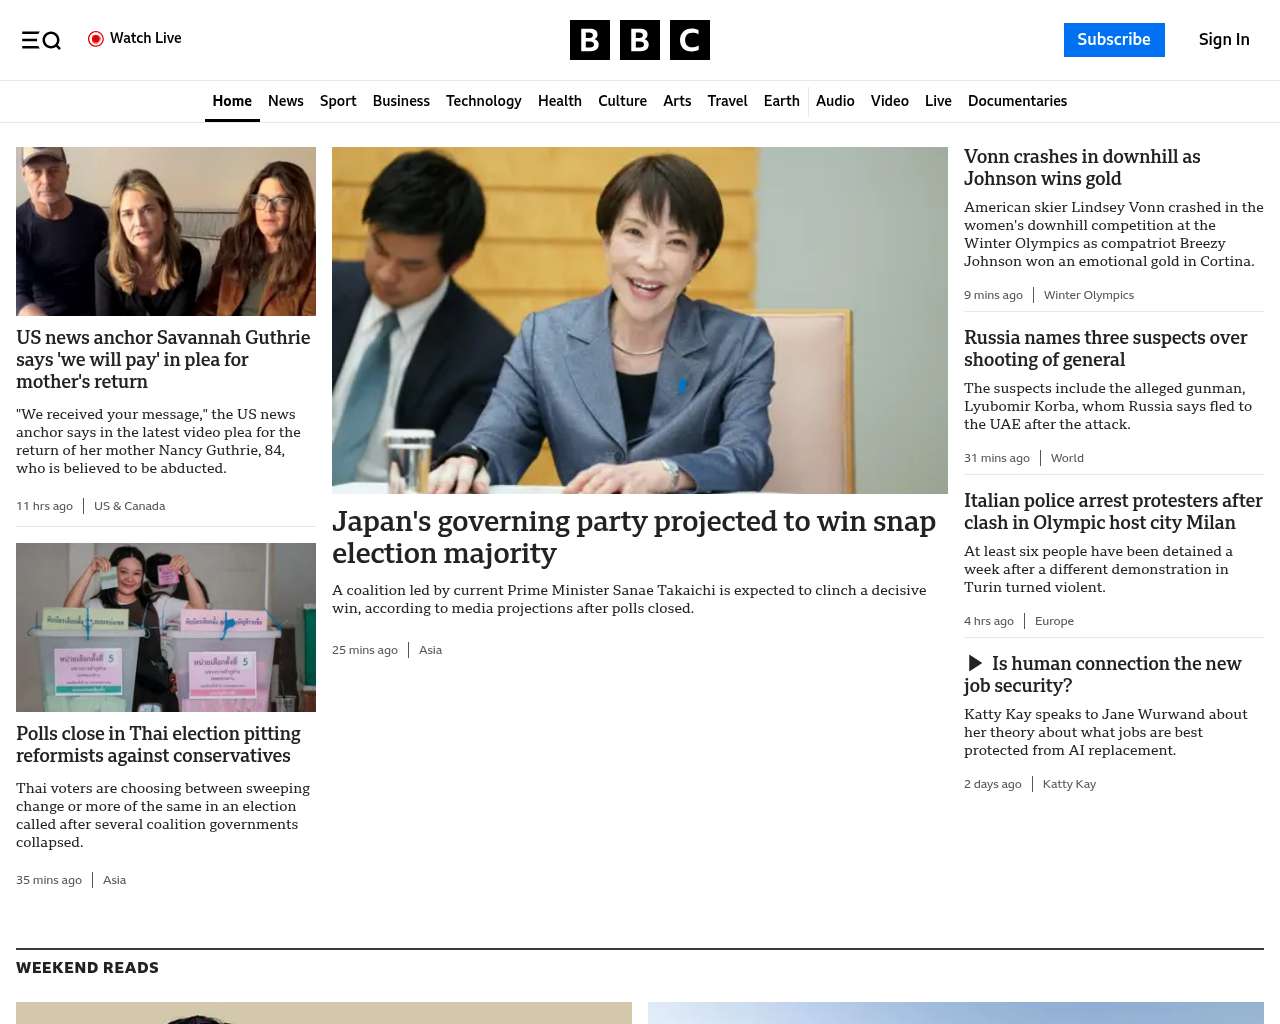The image size is (1280, 1024).
Task: Open Italian police arrest protesters story
Action: point(1112,511)
